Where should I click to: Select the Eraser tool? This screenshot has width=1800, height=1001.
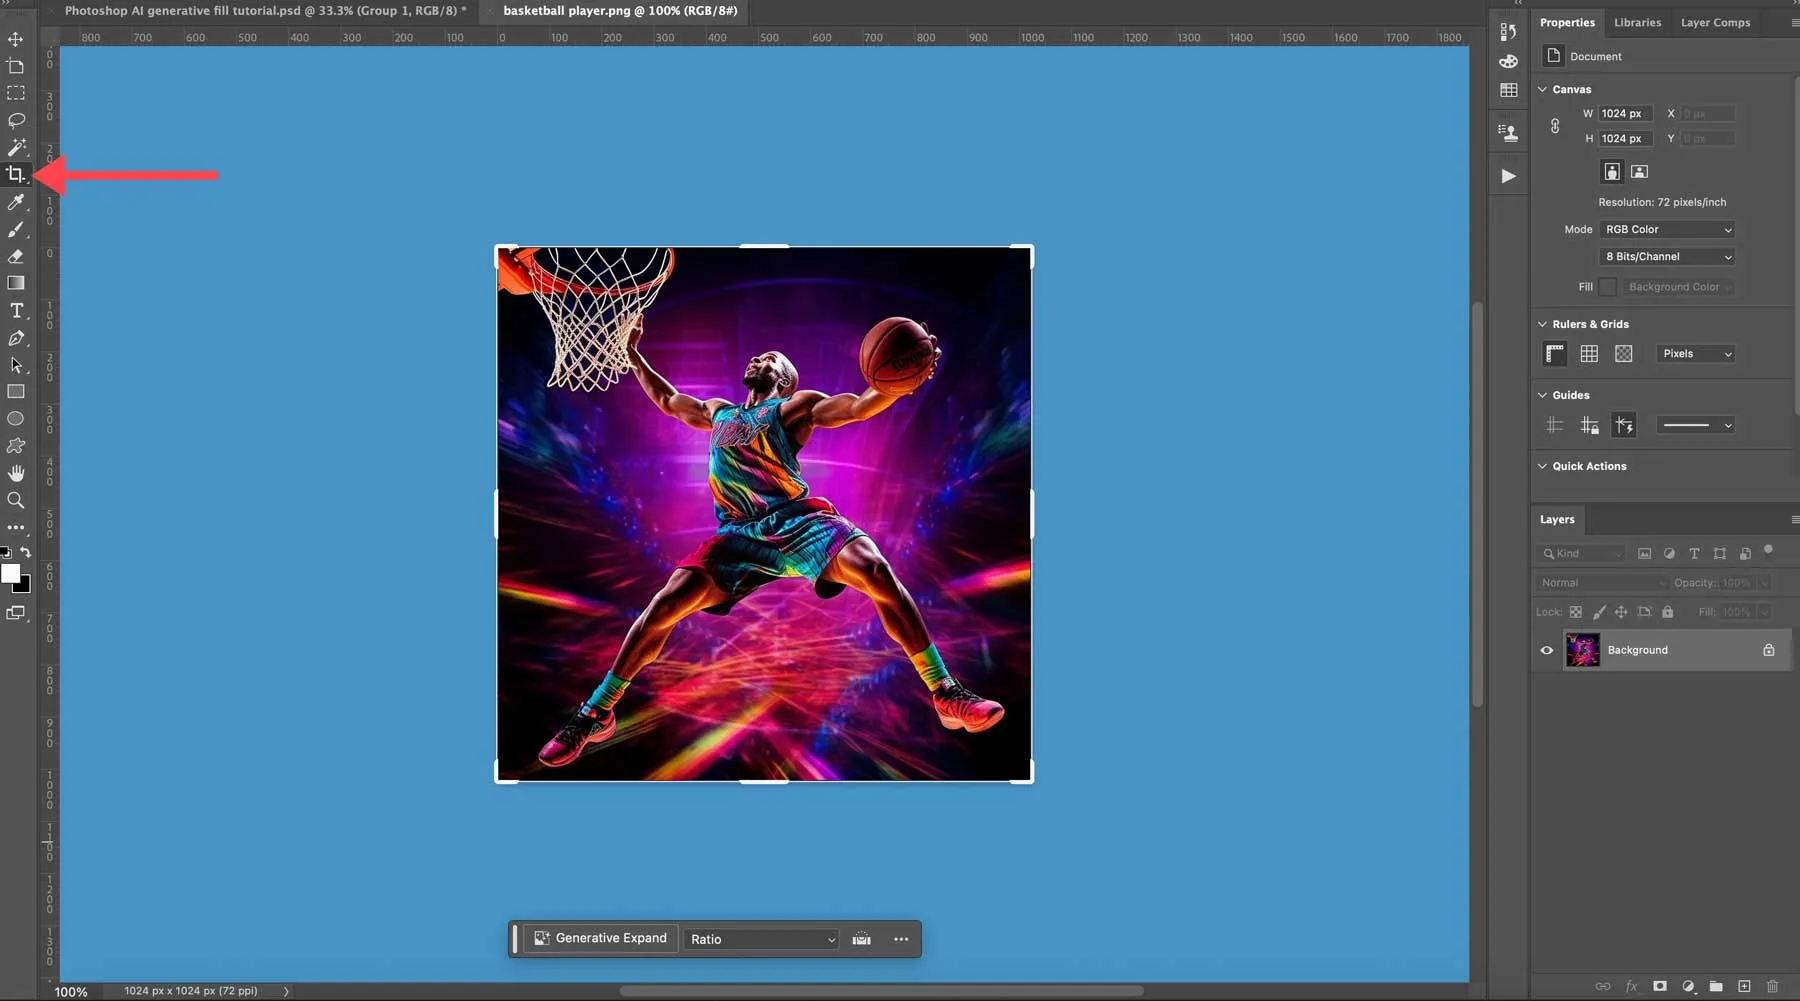[16, 257]
